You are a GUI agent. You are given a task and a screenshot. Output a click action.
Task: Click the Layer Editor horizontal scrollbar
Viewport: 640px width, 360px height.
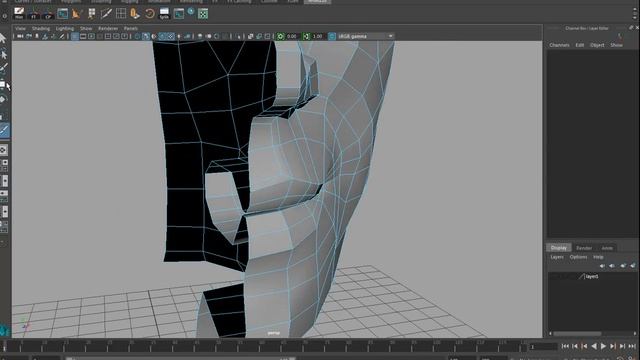pos(577,333)
